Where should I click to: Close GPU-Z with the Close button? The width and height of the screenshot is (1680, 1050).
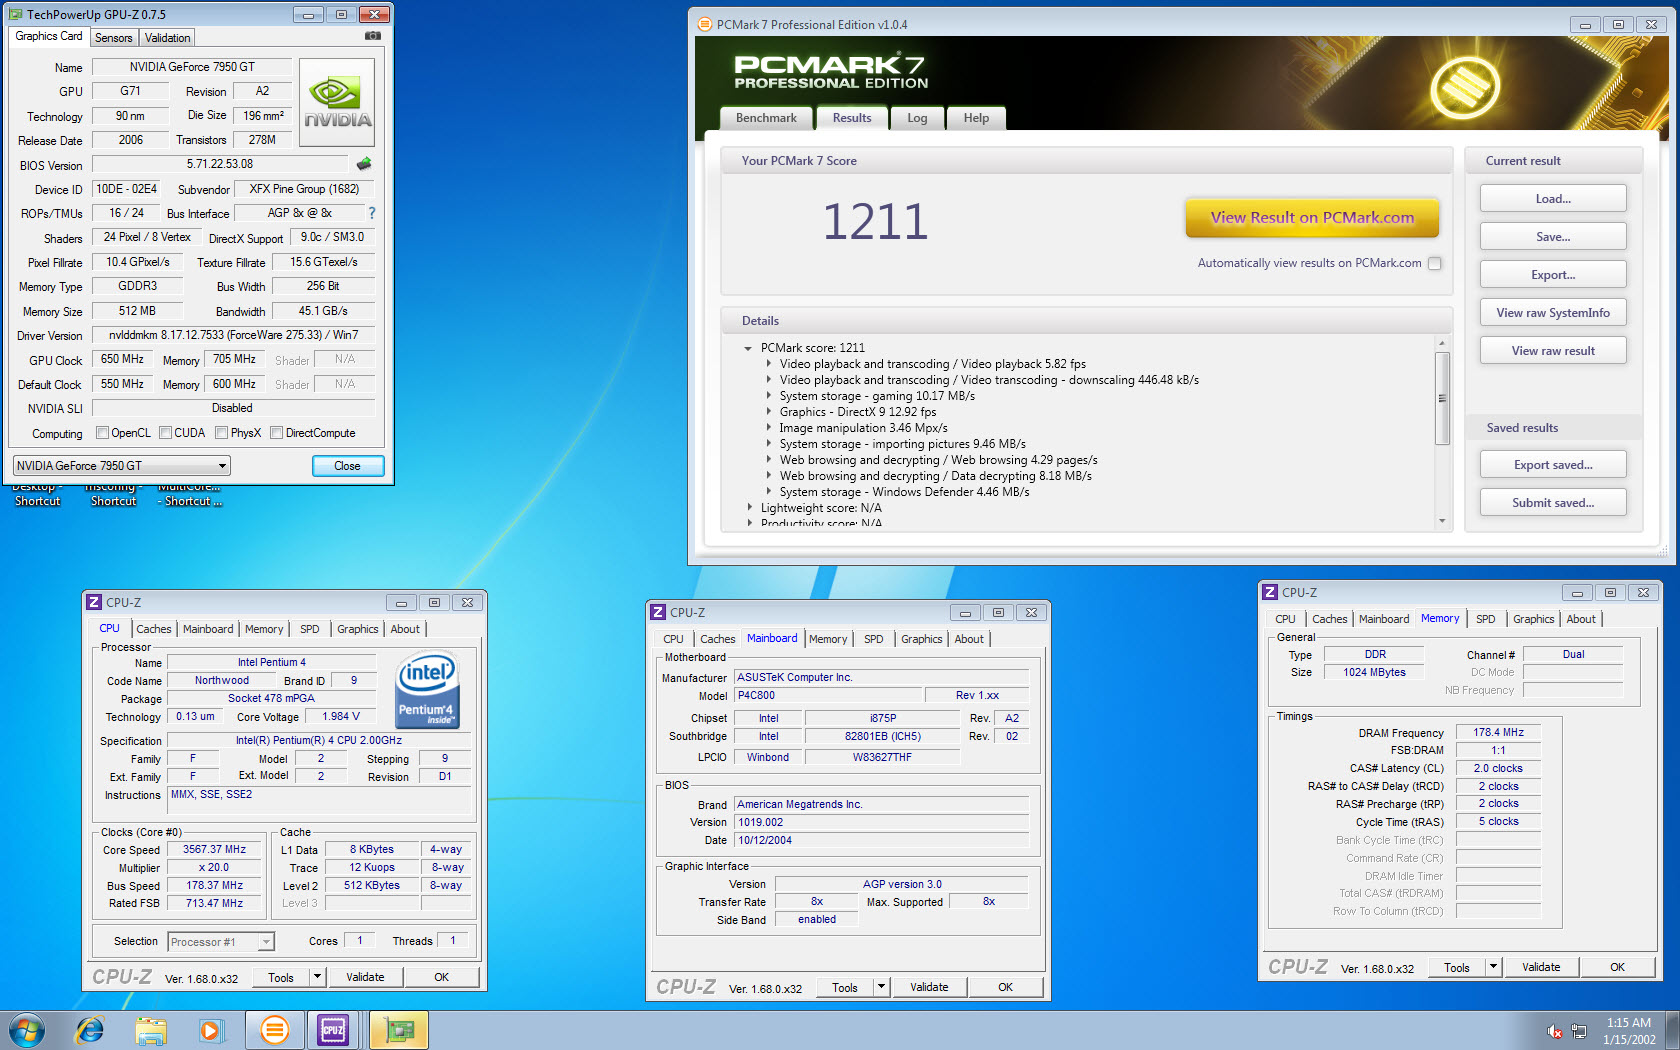pyautogui.click(x=347, y=466)
